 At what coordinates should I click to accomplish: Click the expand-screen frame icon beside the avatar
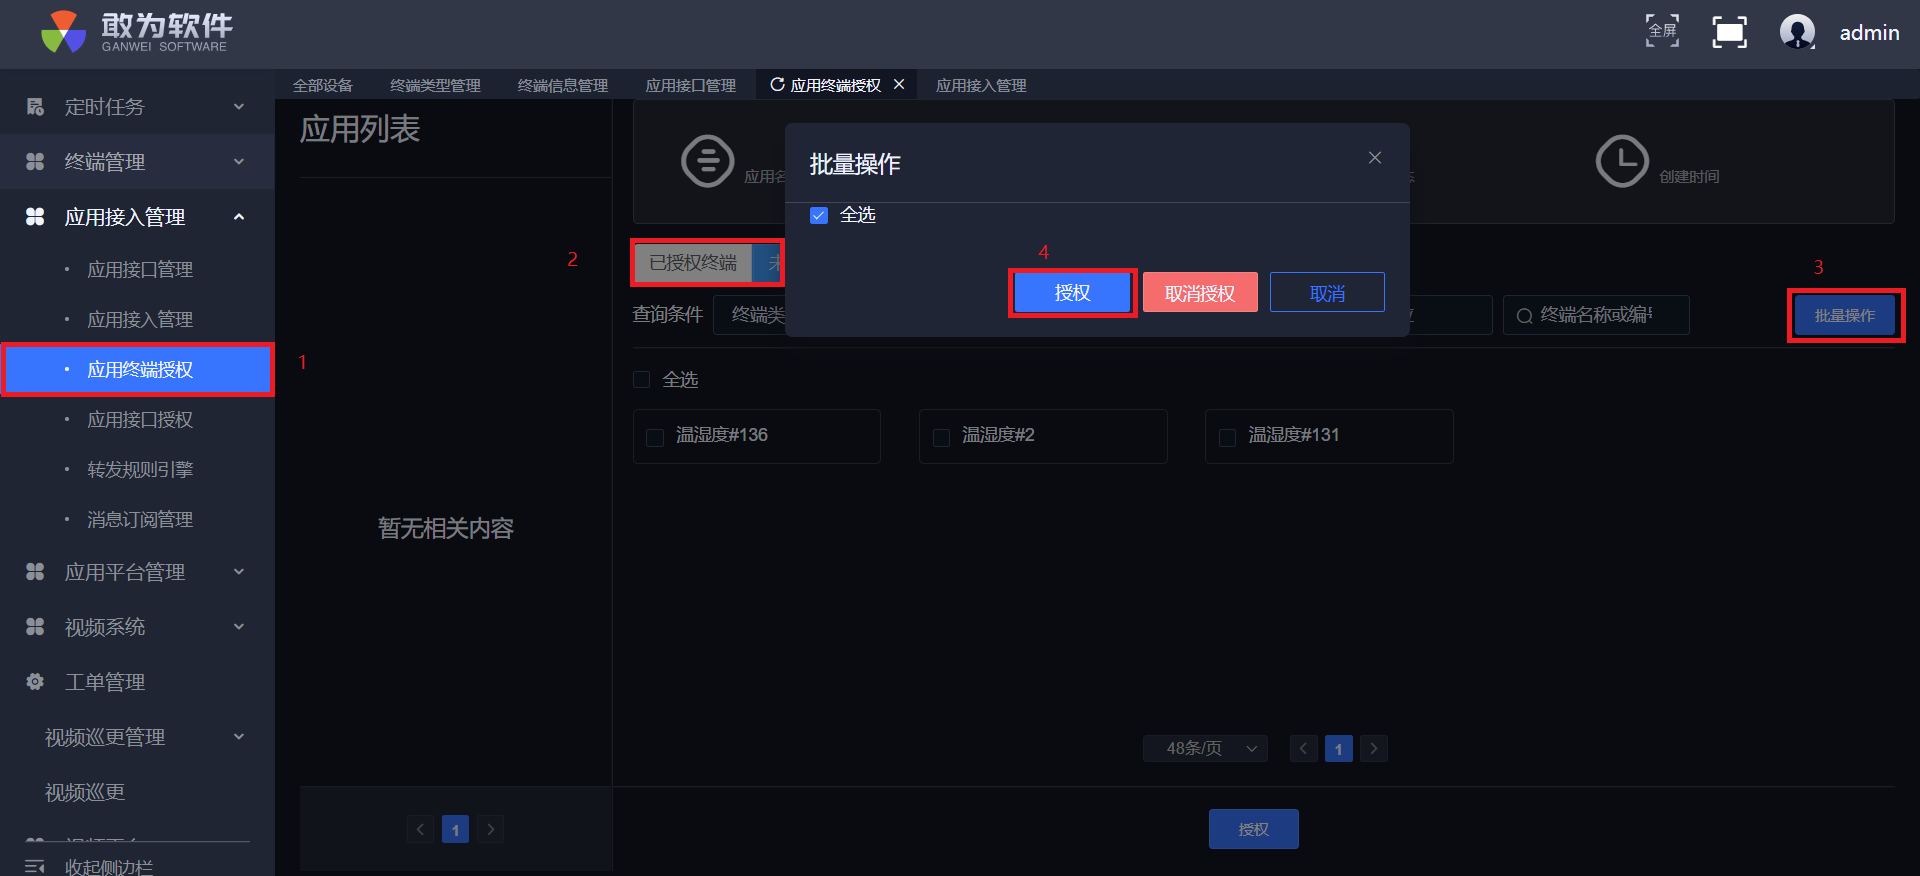pos(1729,32)
